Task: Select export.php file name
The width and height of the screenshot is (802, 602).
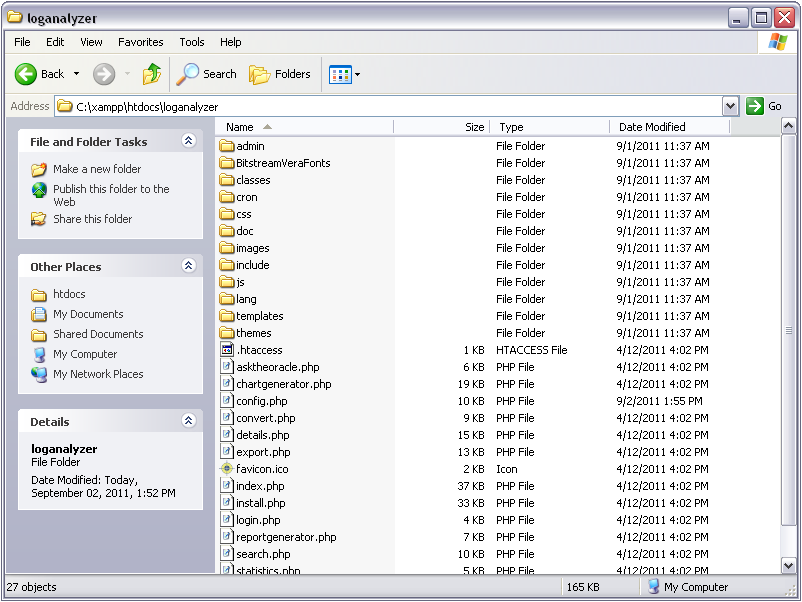Action: coord(263,452)
